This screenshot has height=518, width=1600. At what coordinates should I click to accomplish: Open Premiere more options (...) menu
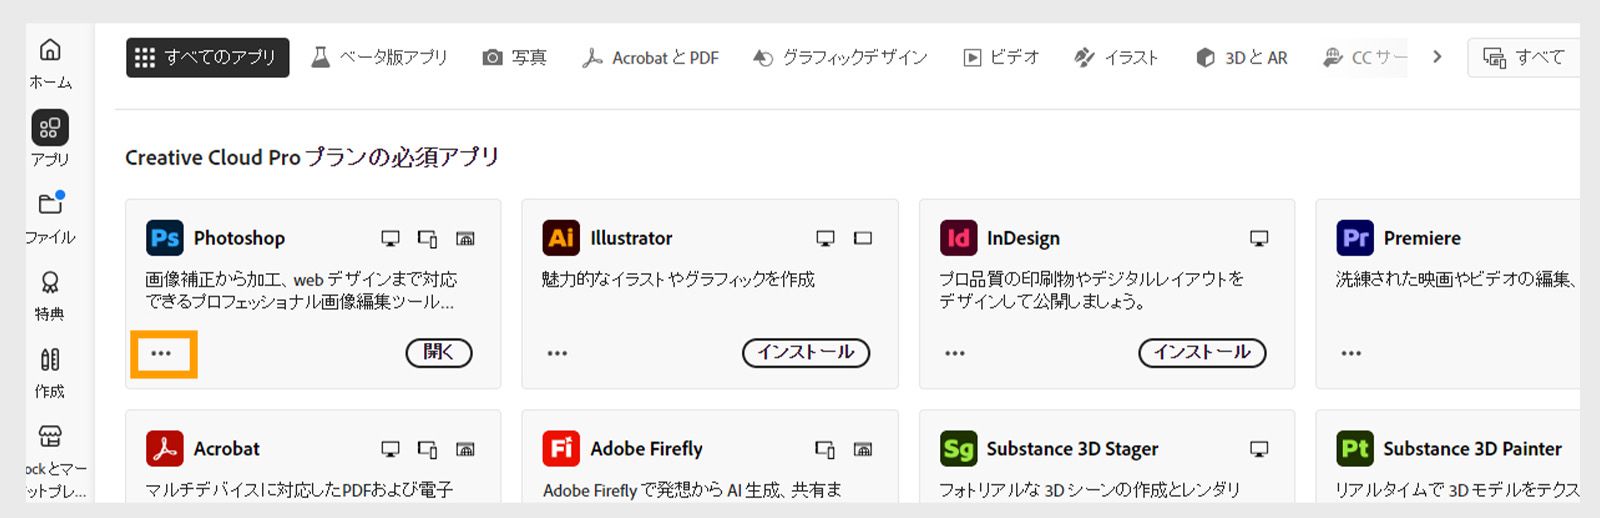click(x=1351, y=353)
